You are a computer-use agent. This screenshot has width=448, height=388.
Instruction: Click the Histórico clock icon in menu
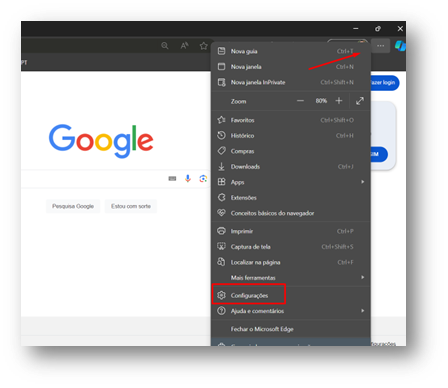[x=221, y=135]
